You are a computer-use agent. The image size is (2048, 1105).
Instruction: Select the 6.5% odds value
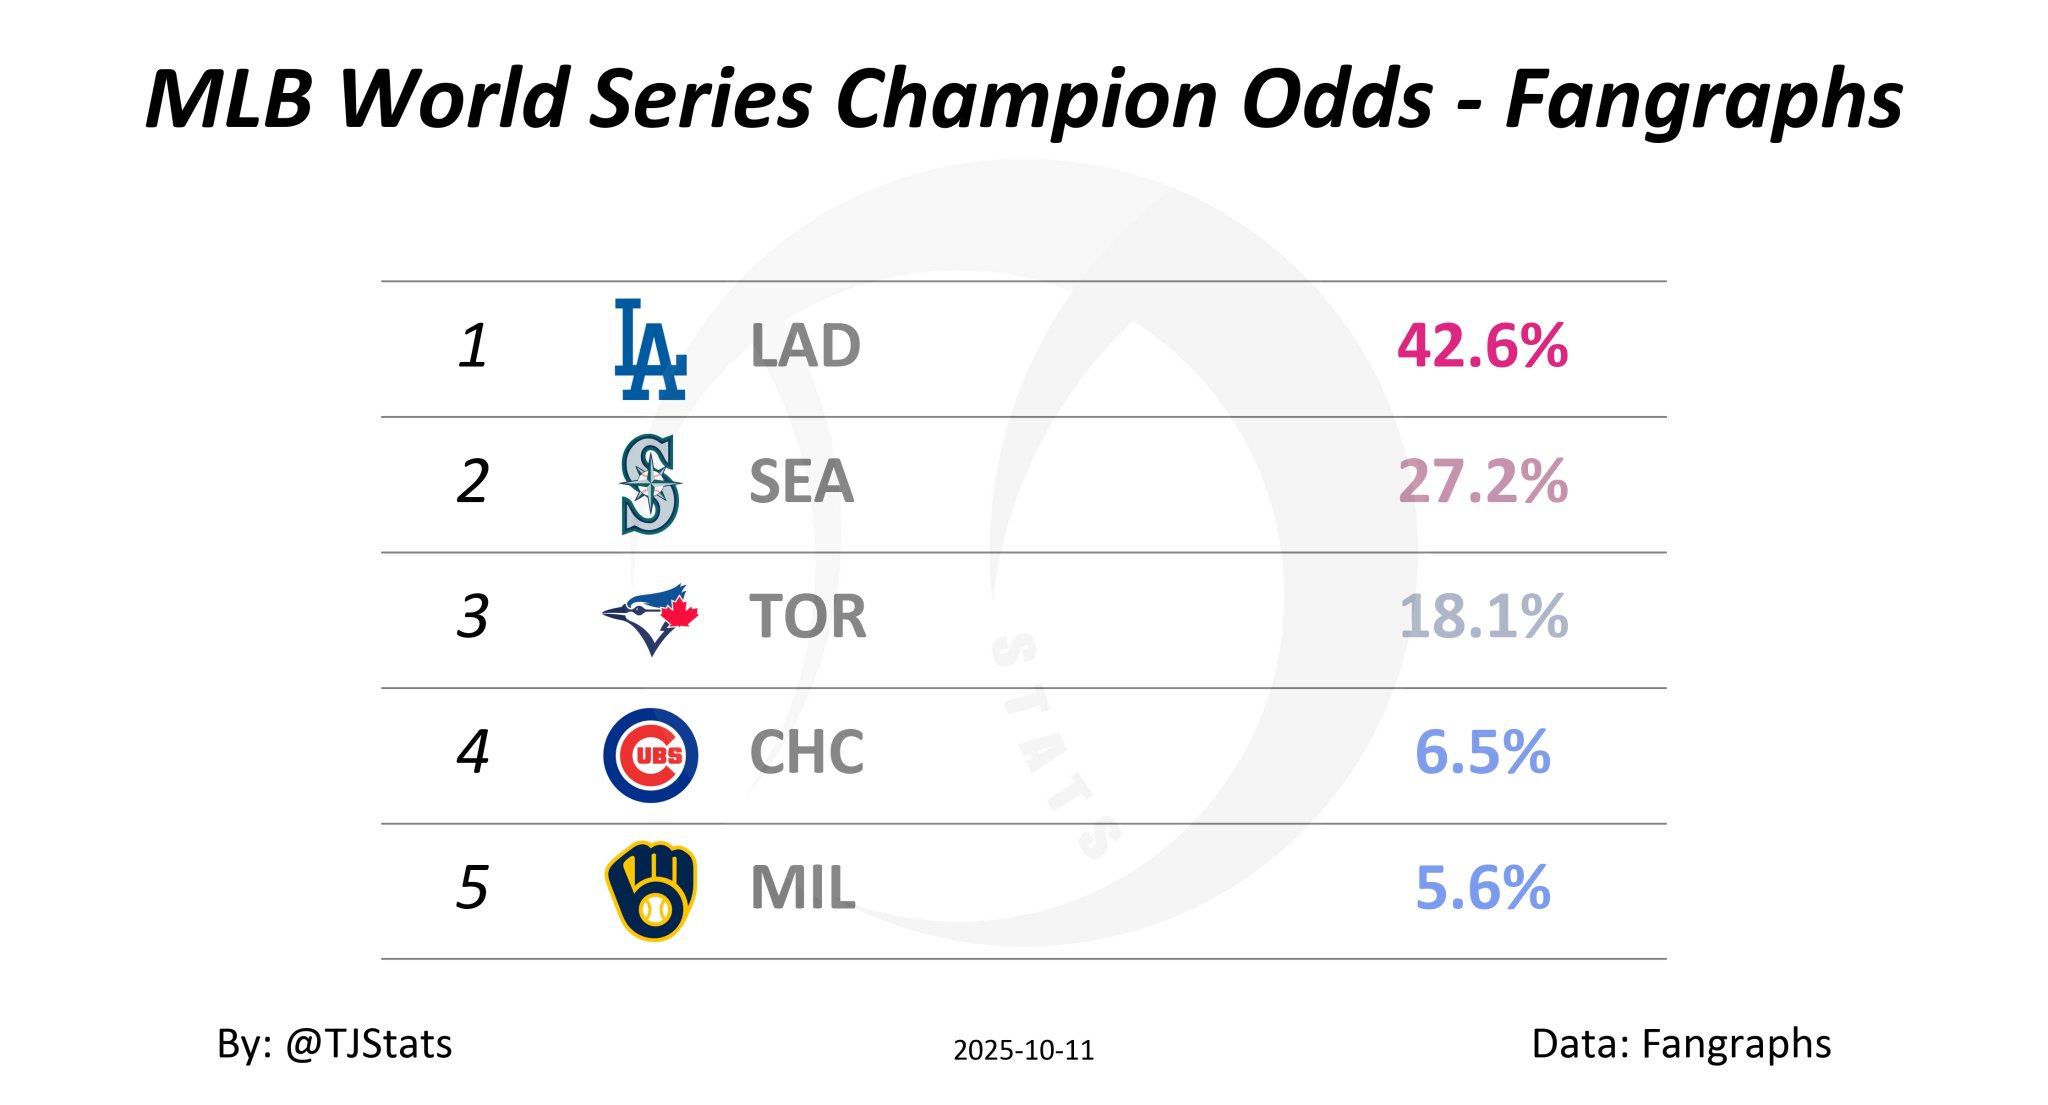click(1482, 753)
